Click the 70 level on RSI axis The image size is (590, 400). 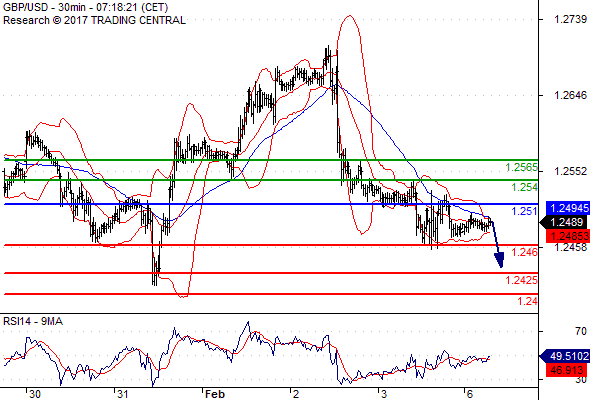pos(581,331)
